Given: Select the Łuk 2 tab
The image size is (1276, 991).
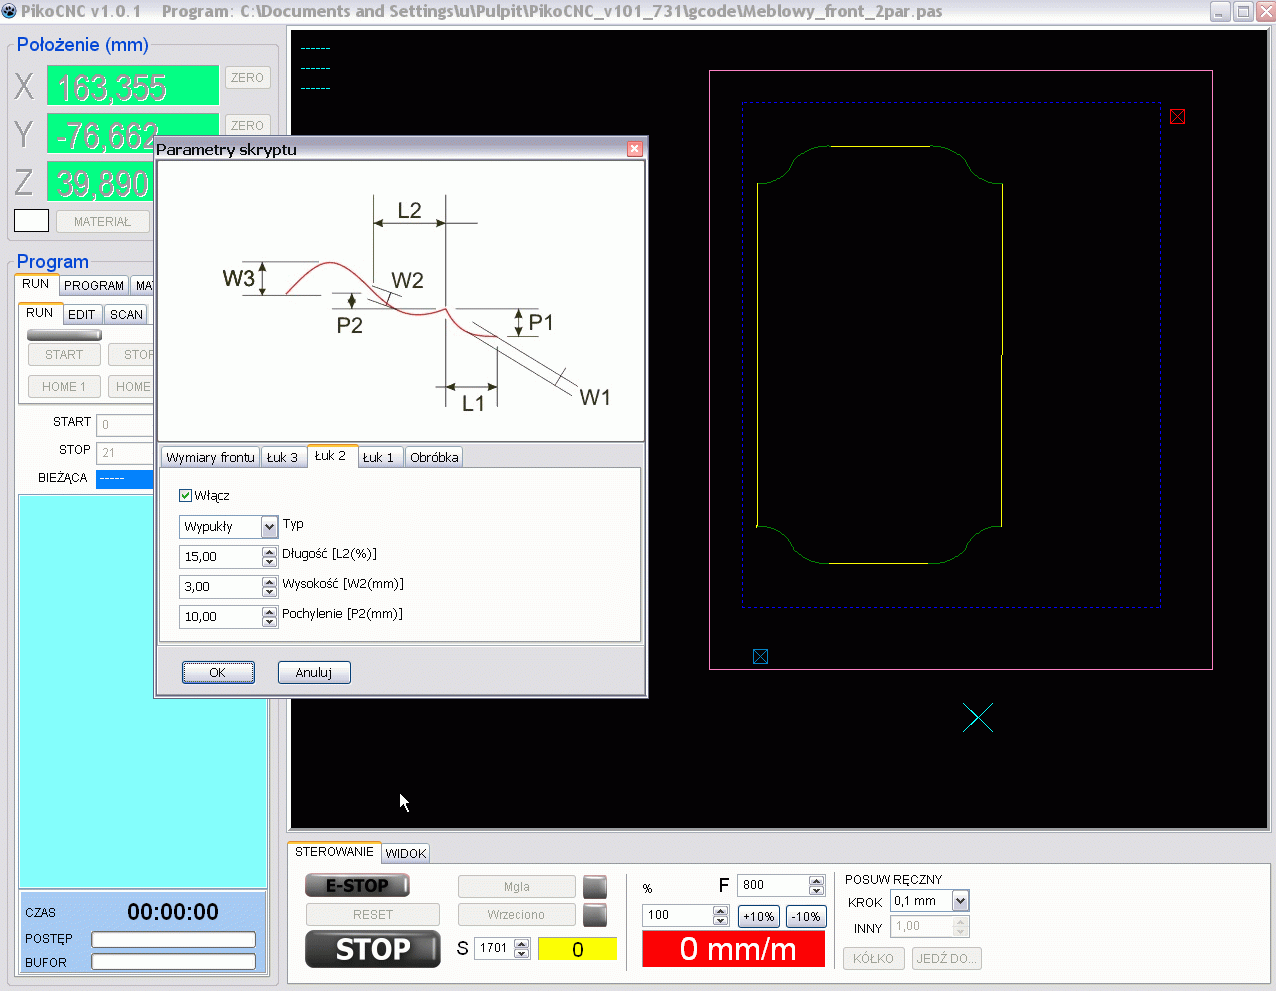Looking at the screenshot, I should (x=331, y=455).
